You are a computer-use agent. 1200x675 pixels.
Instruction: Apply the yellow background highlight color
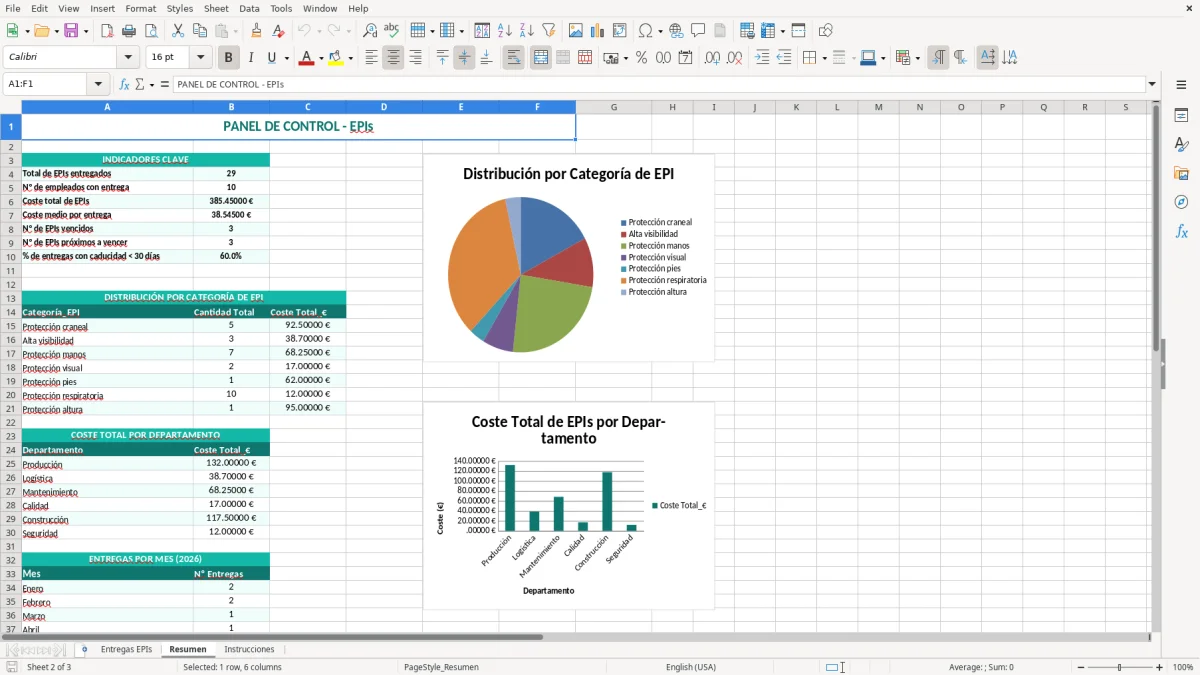(x=336, y=58)
